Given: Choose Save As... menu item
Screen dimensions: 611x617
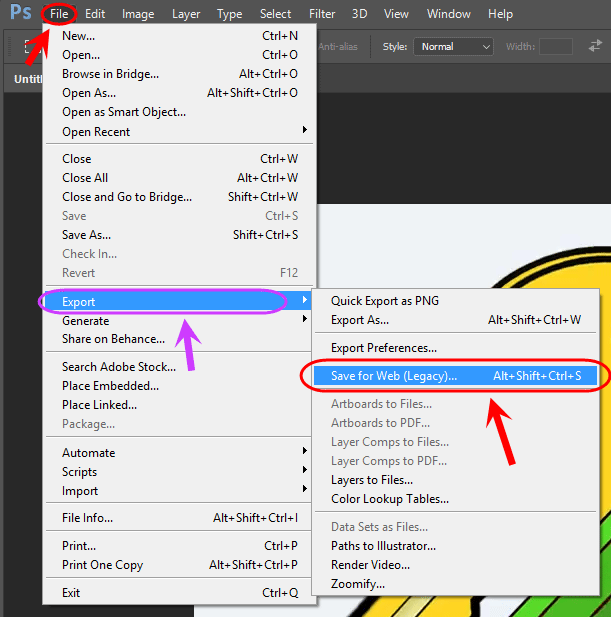Looking at the screenshot, I should click(x=180, y=235).
